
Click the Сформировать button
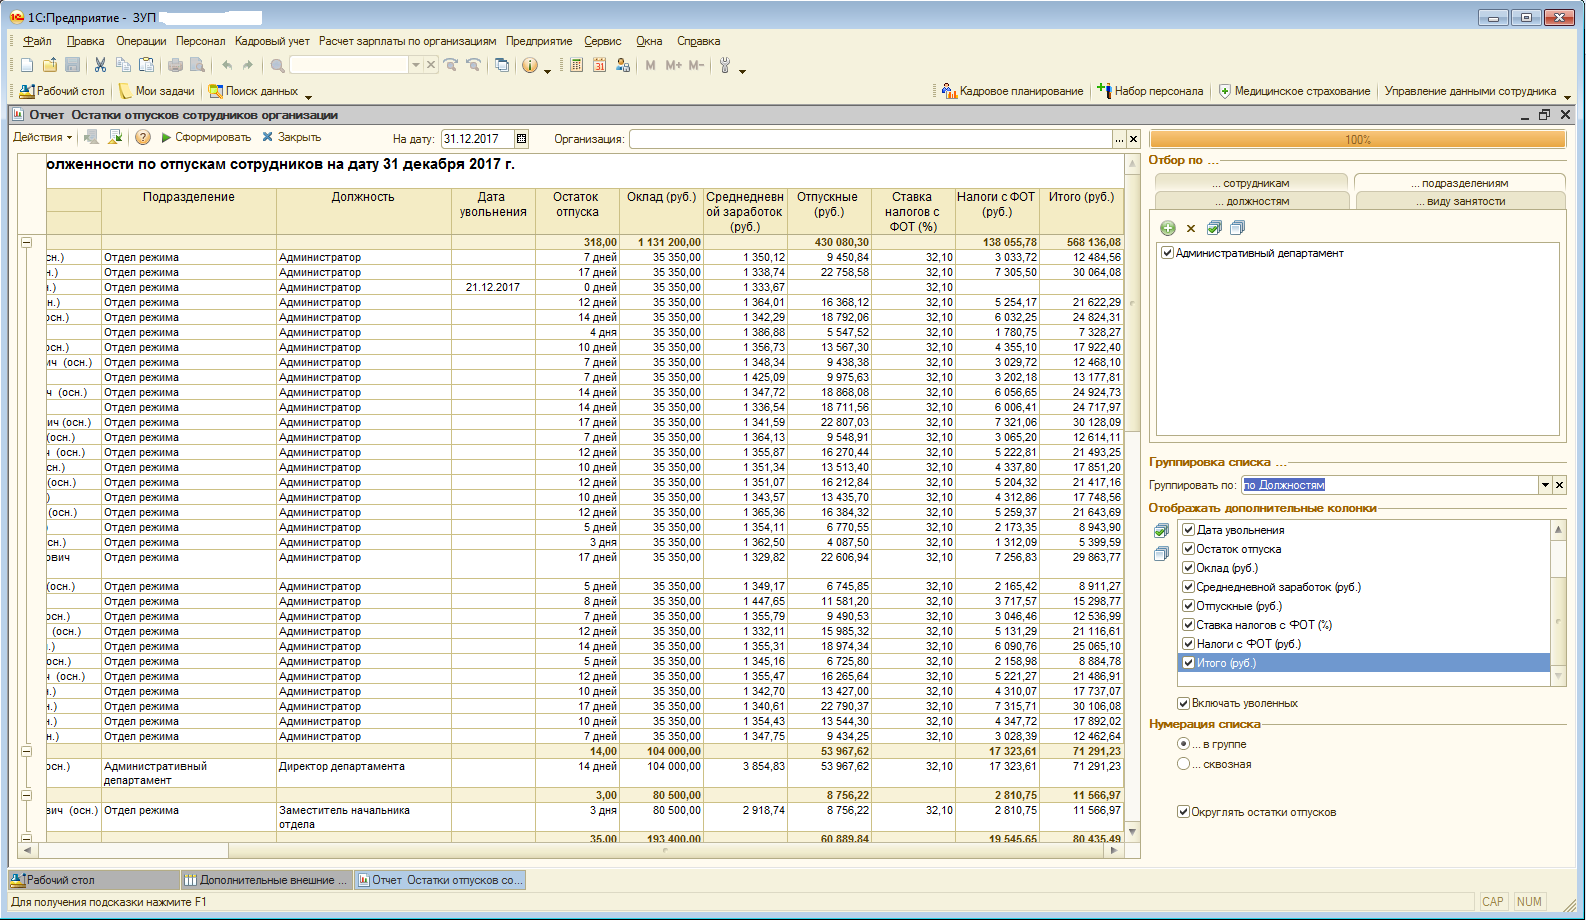click(x=206, y=137)
